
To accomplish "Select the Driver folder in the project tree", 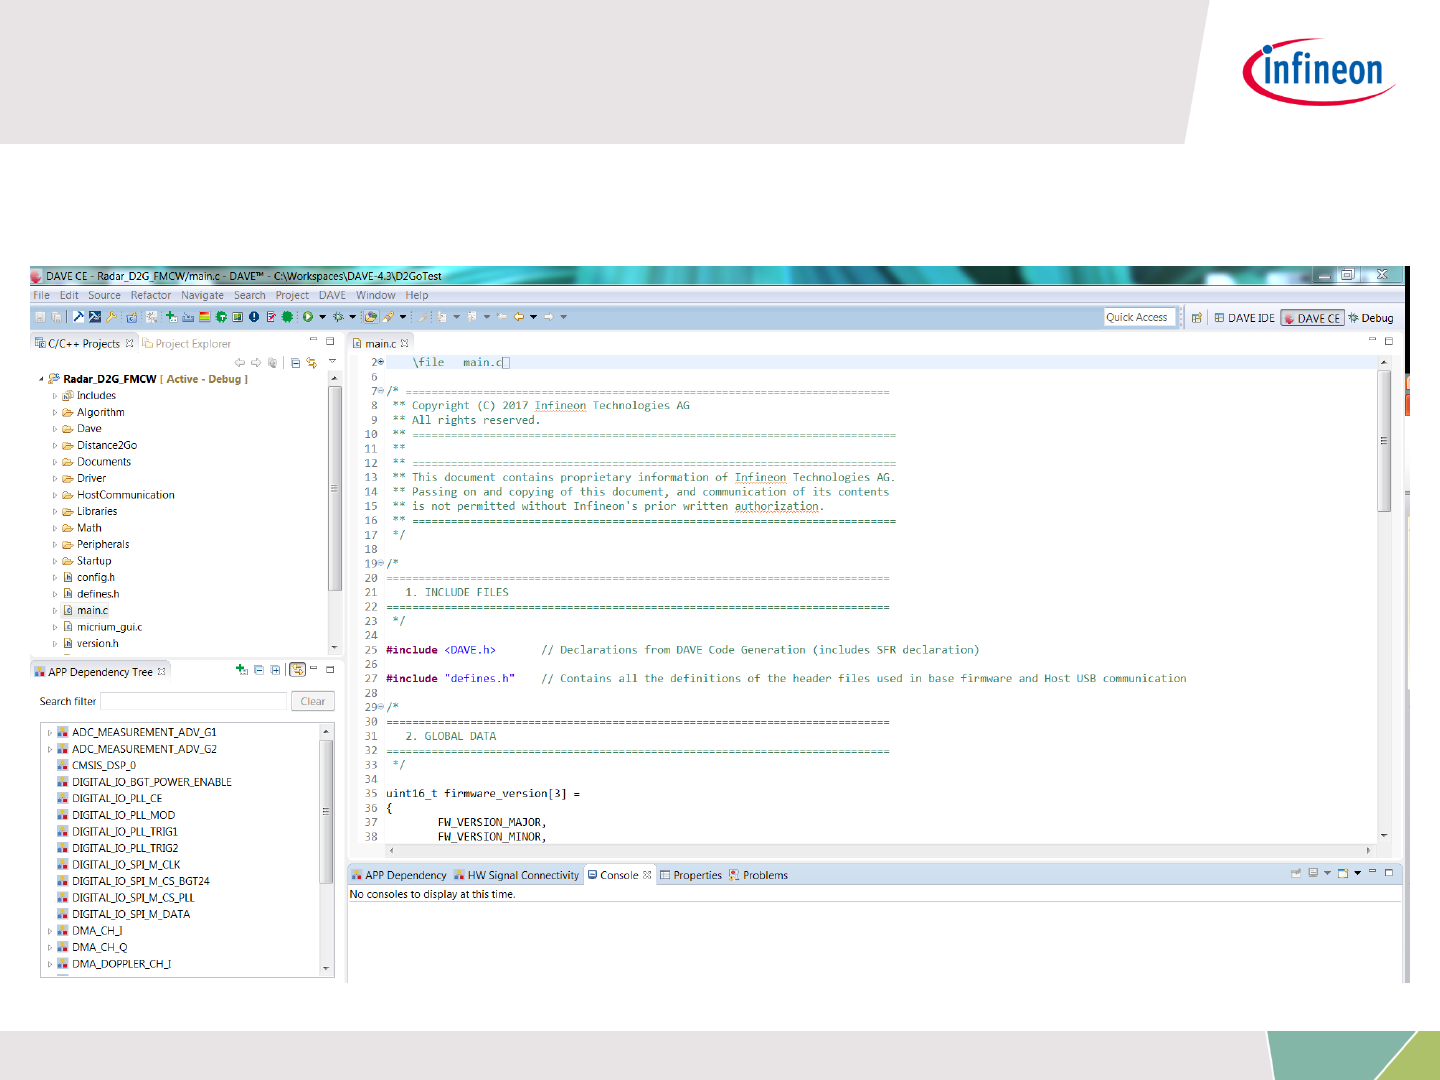I will pyautogui.click(x=92, y=478).
